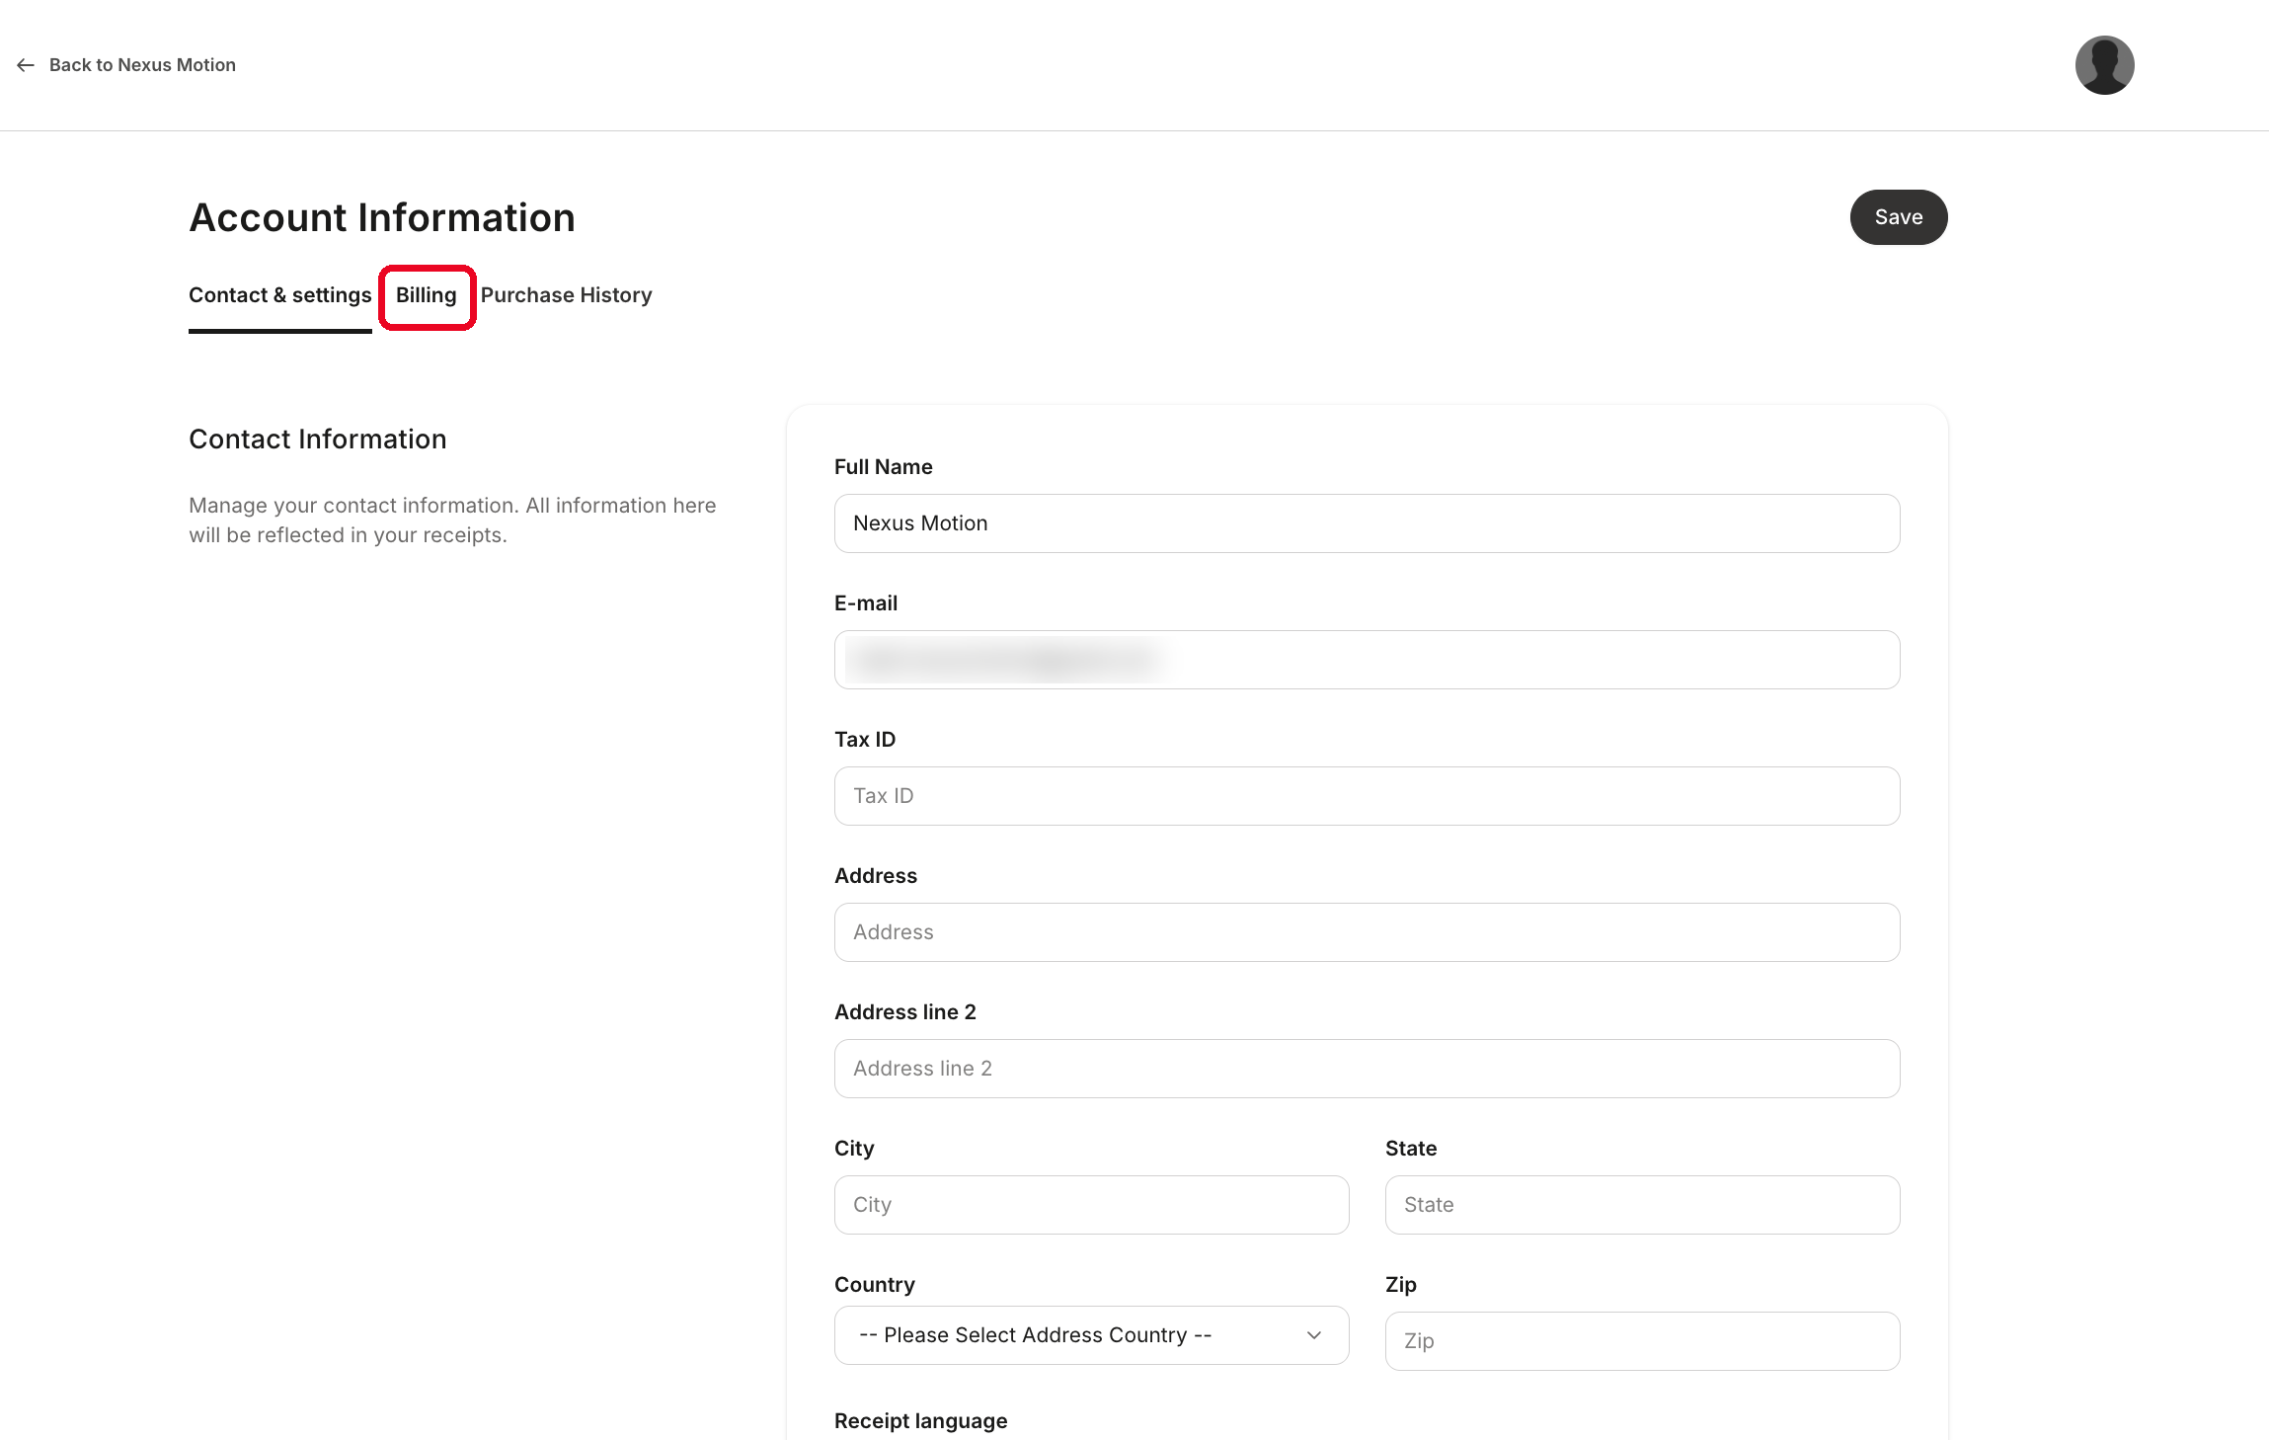
Task: Click the Receipt language label
Action: [920, 1420]
